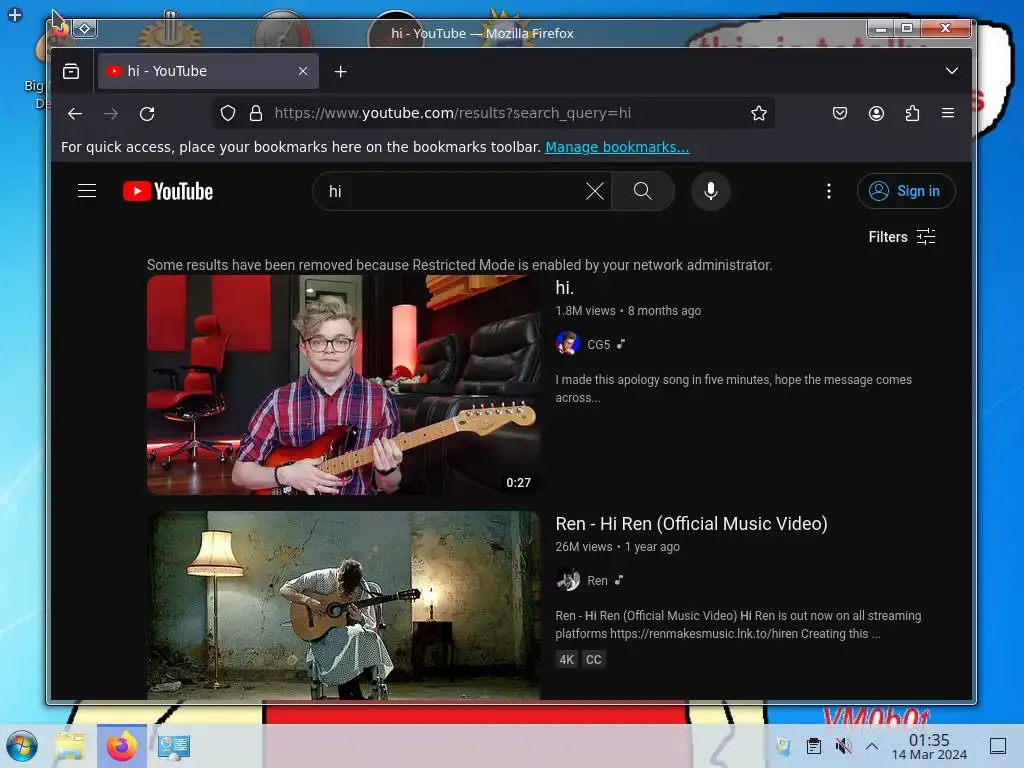Expand the list all tabs chevron
The height and width of the screenshot is (768, 1024).
point(952,71)
